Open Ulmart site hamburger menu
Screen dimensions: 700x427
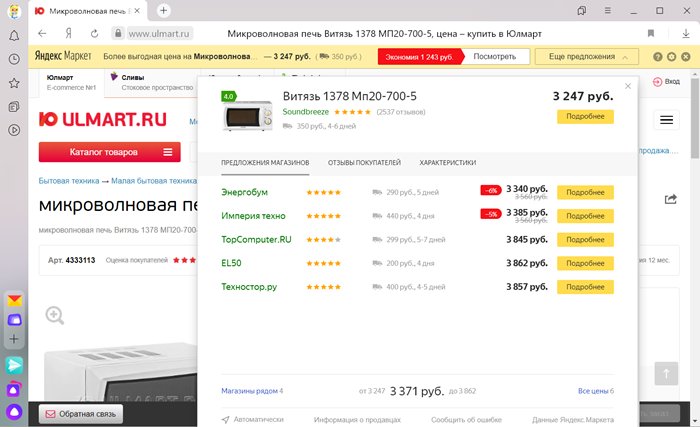tap(667, 120)
